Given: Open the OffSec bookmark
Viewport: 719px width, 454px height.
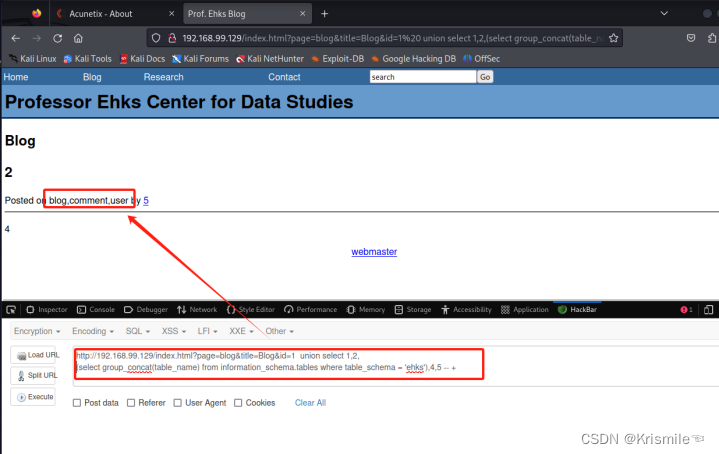Looking at the screenshot, I should point(481,59).
